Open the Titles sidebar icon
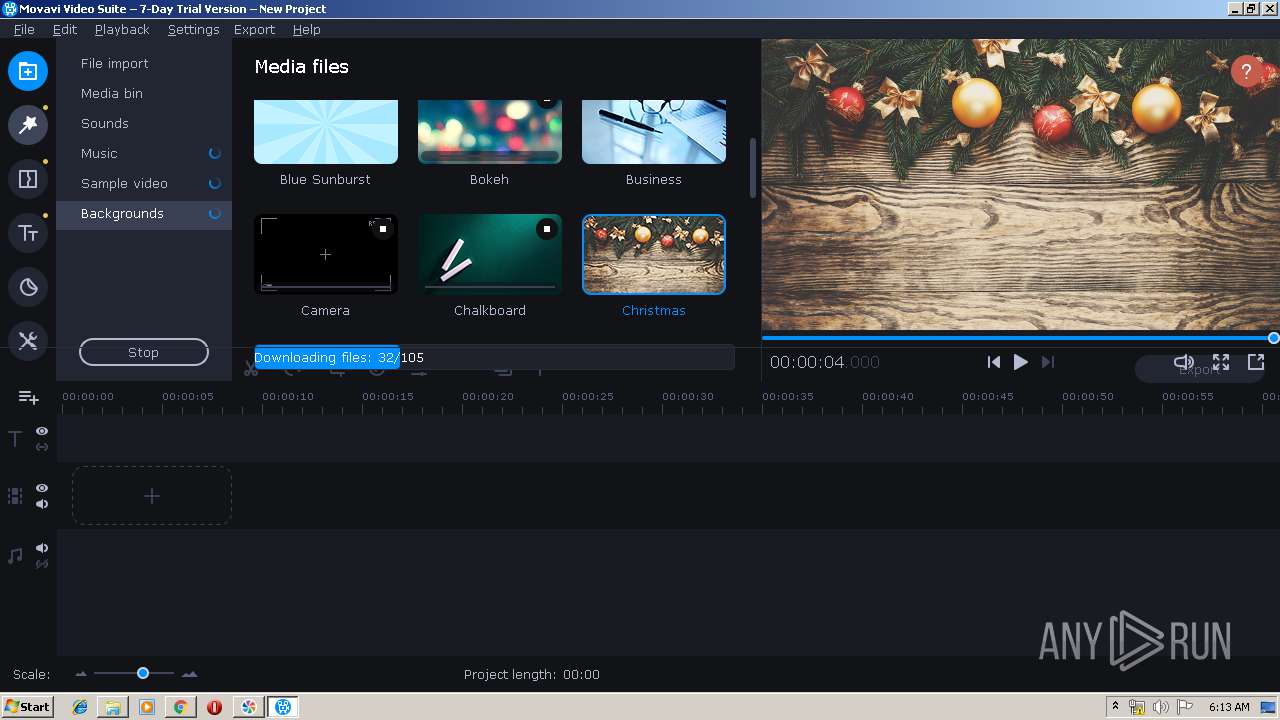The image size is (1280, 720). [28, 233]
